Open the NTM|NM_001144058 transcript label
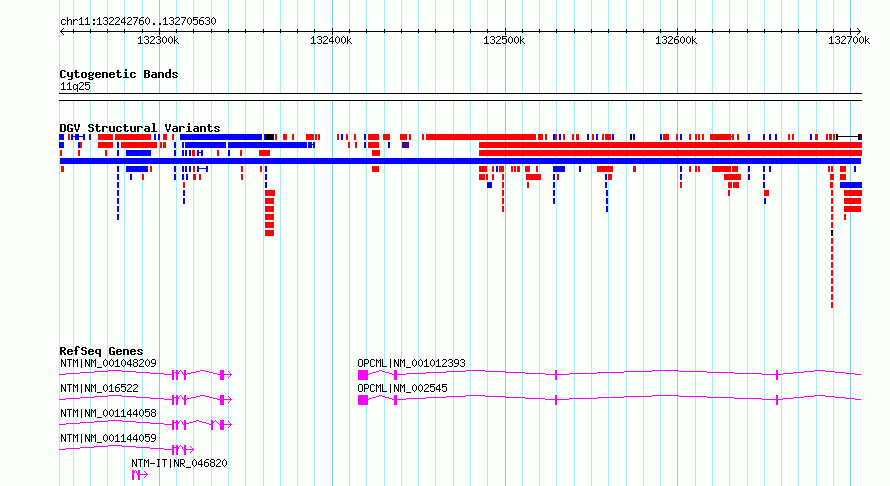This screenshot has height=486, width=890. (x=108, y=413)
